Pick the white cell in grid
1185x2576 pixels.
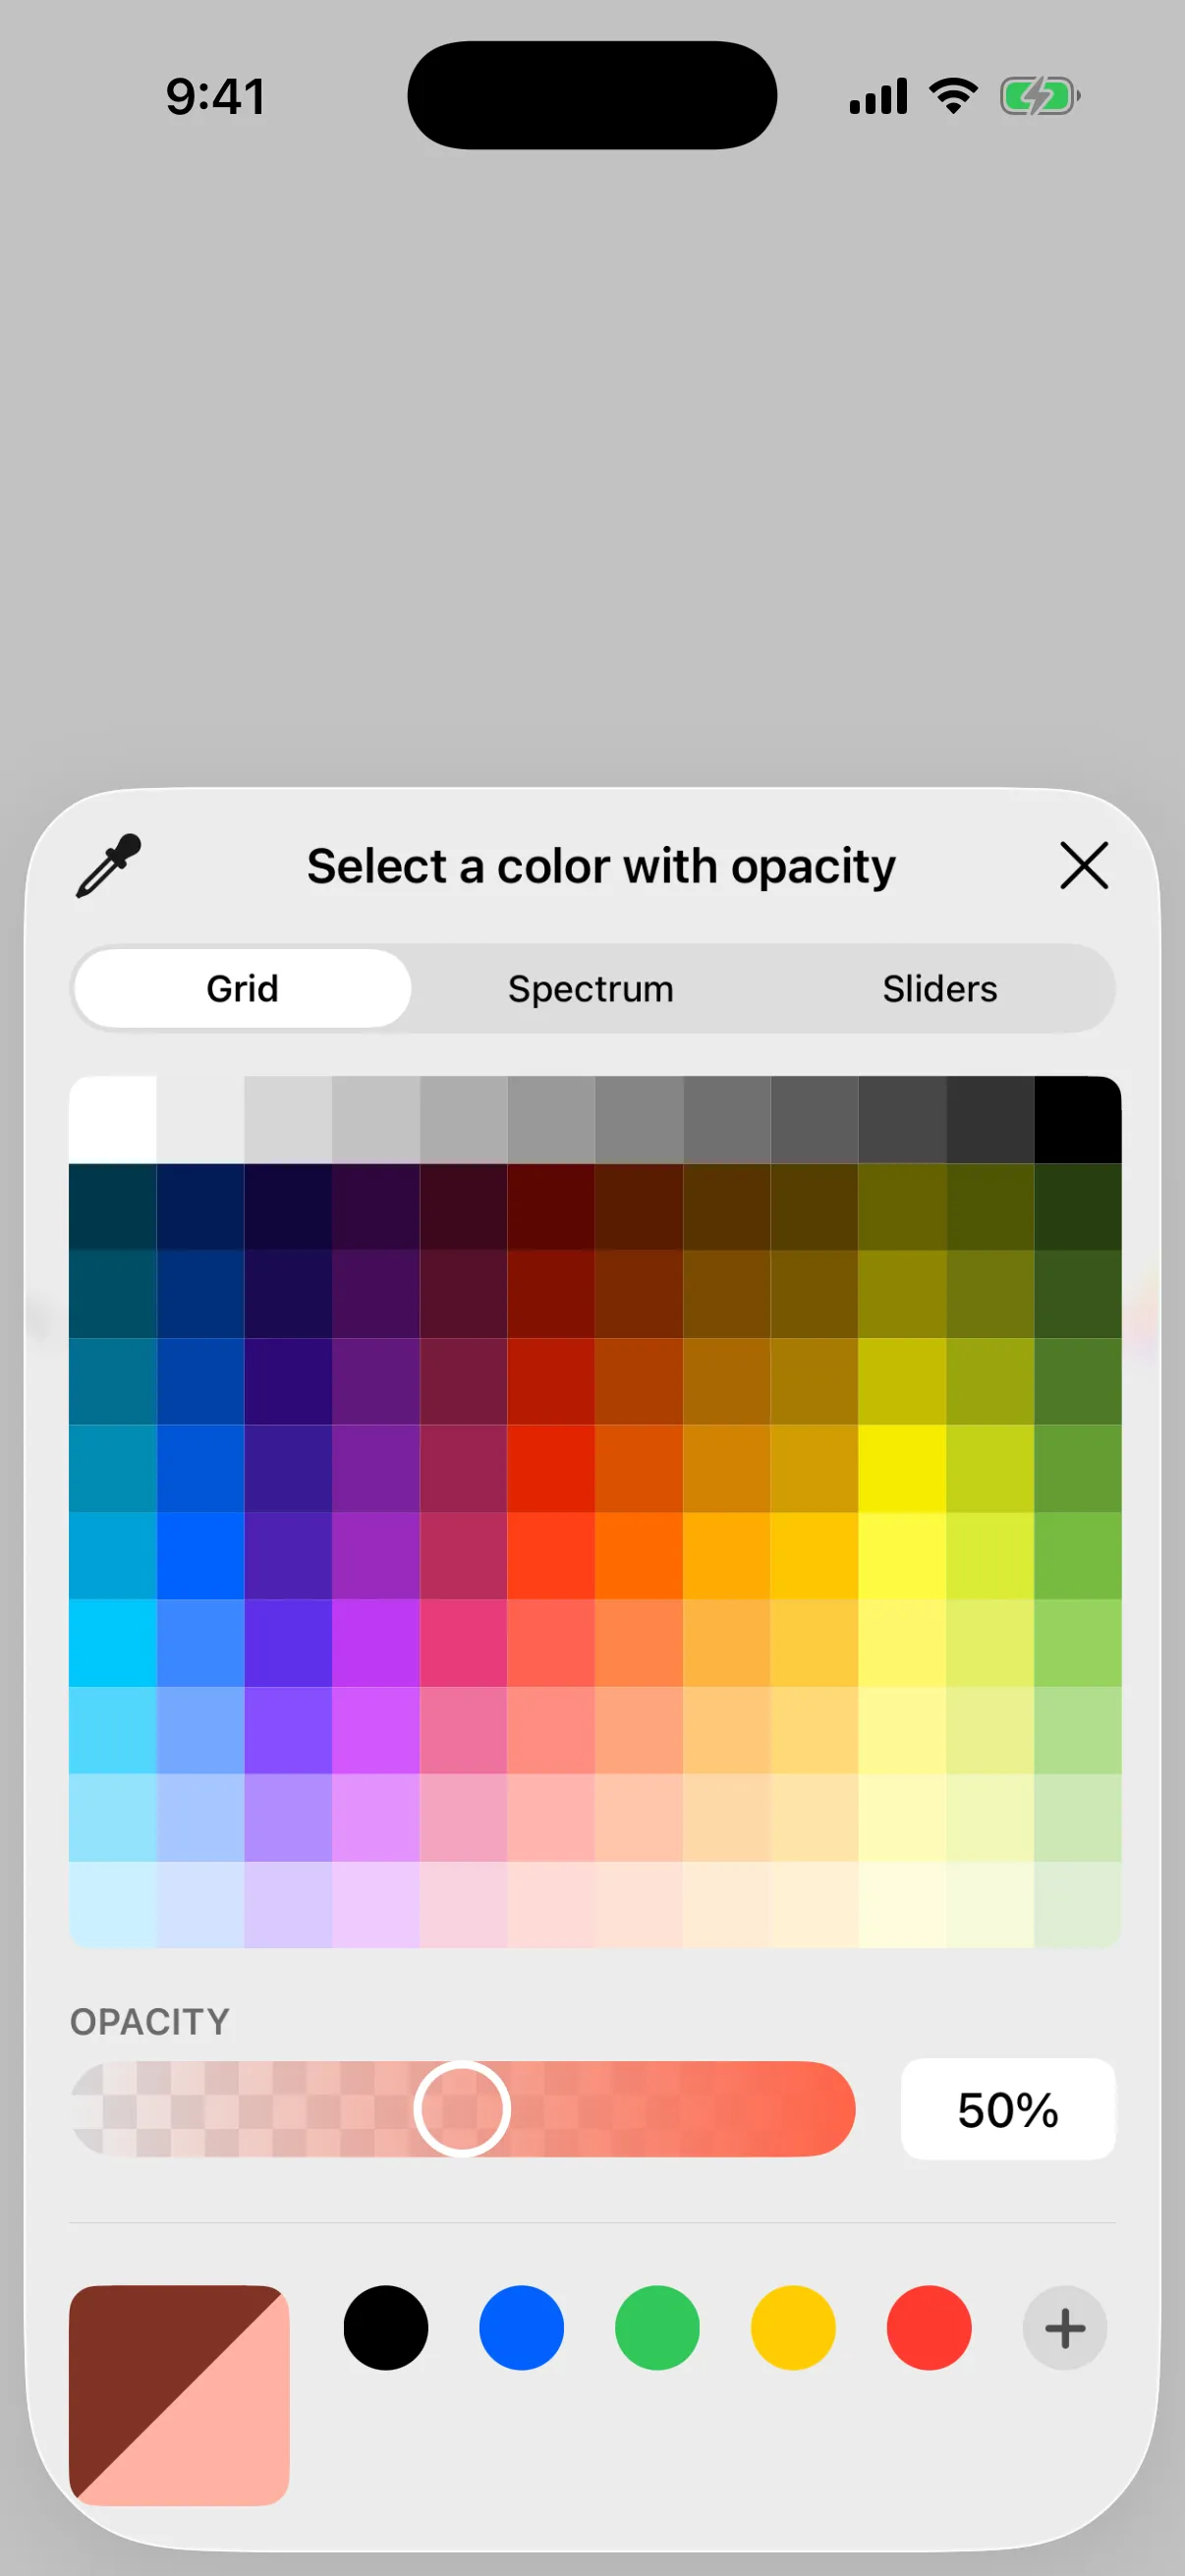pos(113,1119)
